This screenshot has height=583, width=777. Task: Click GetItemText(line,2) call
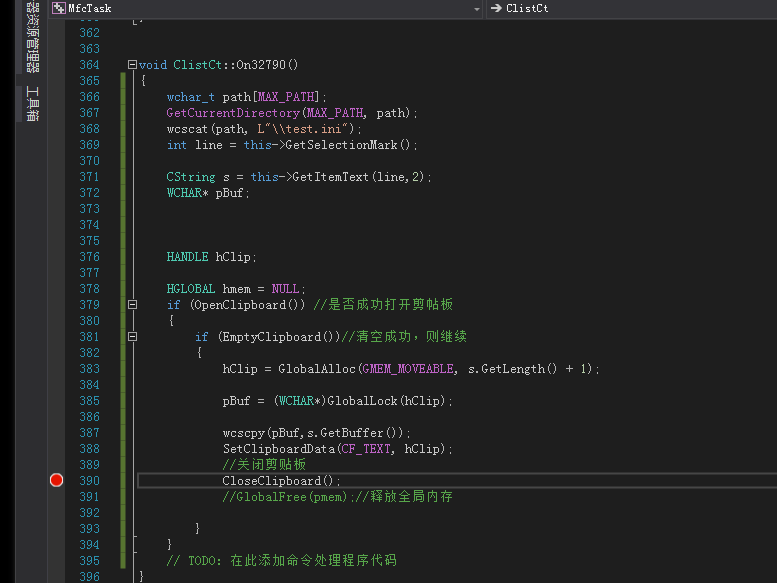359,177
